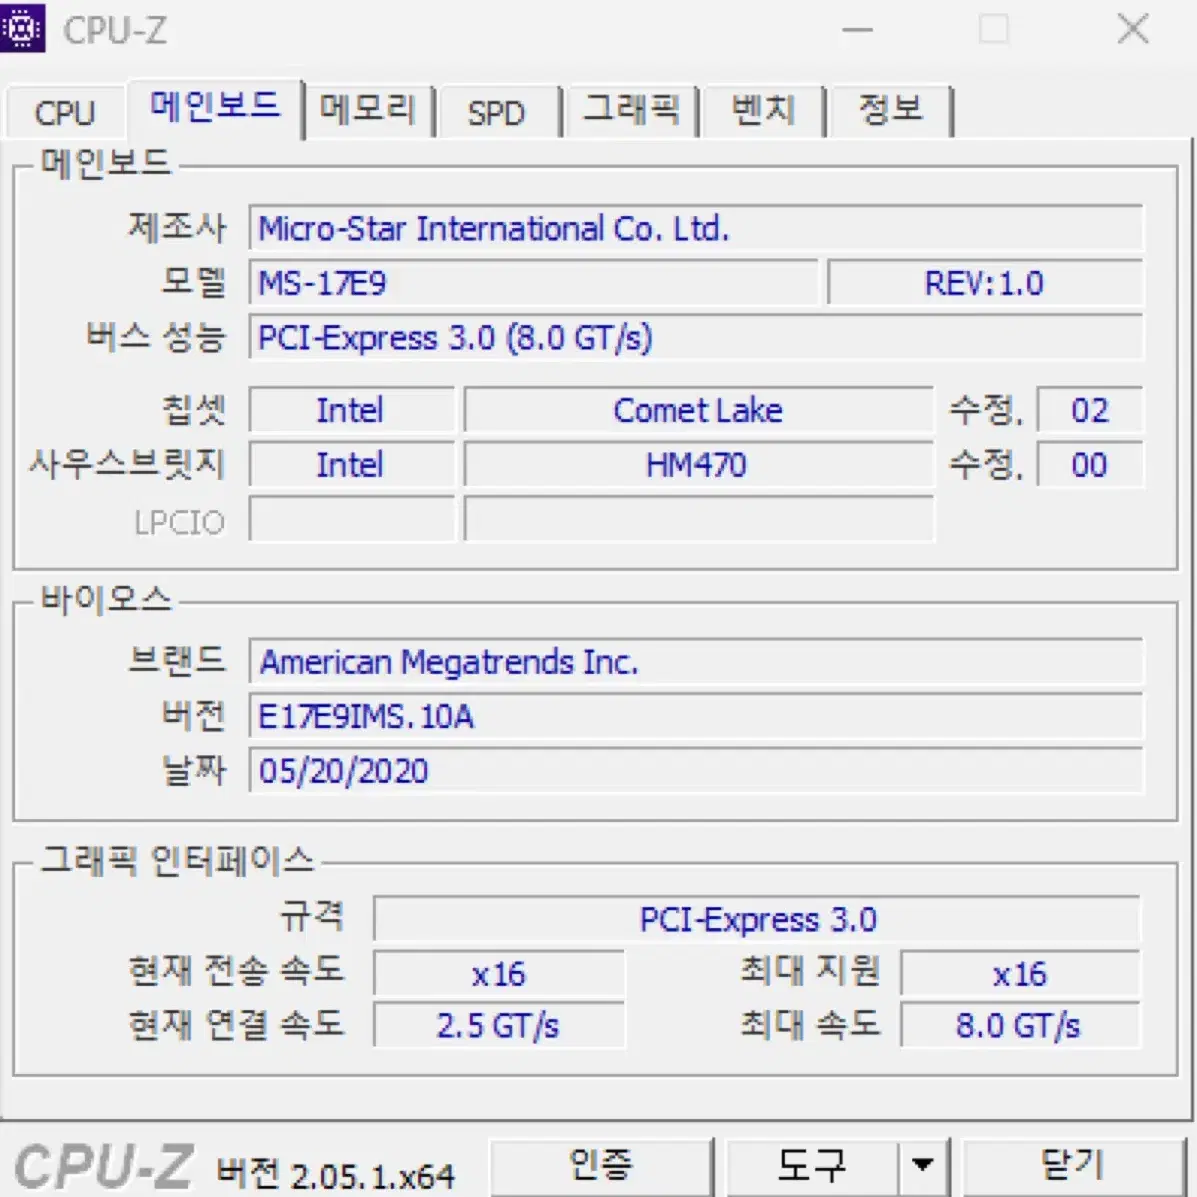Select the PCI-Express 3.0 (8.0 GT/s) bus field
Viewport: 1197px width, 1197px height.
coord(696,337)
